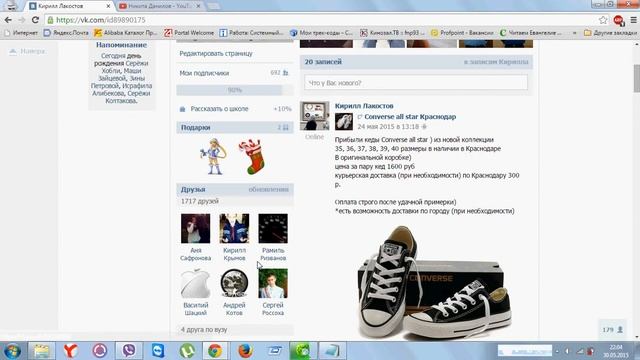
Task: Open the Кинозал.ТВ bookmark
Action: coord(393,33)
